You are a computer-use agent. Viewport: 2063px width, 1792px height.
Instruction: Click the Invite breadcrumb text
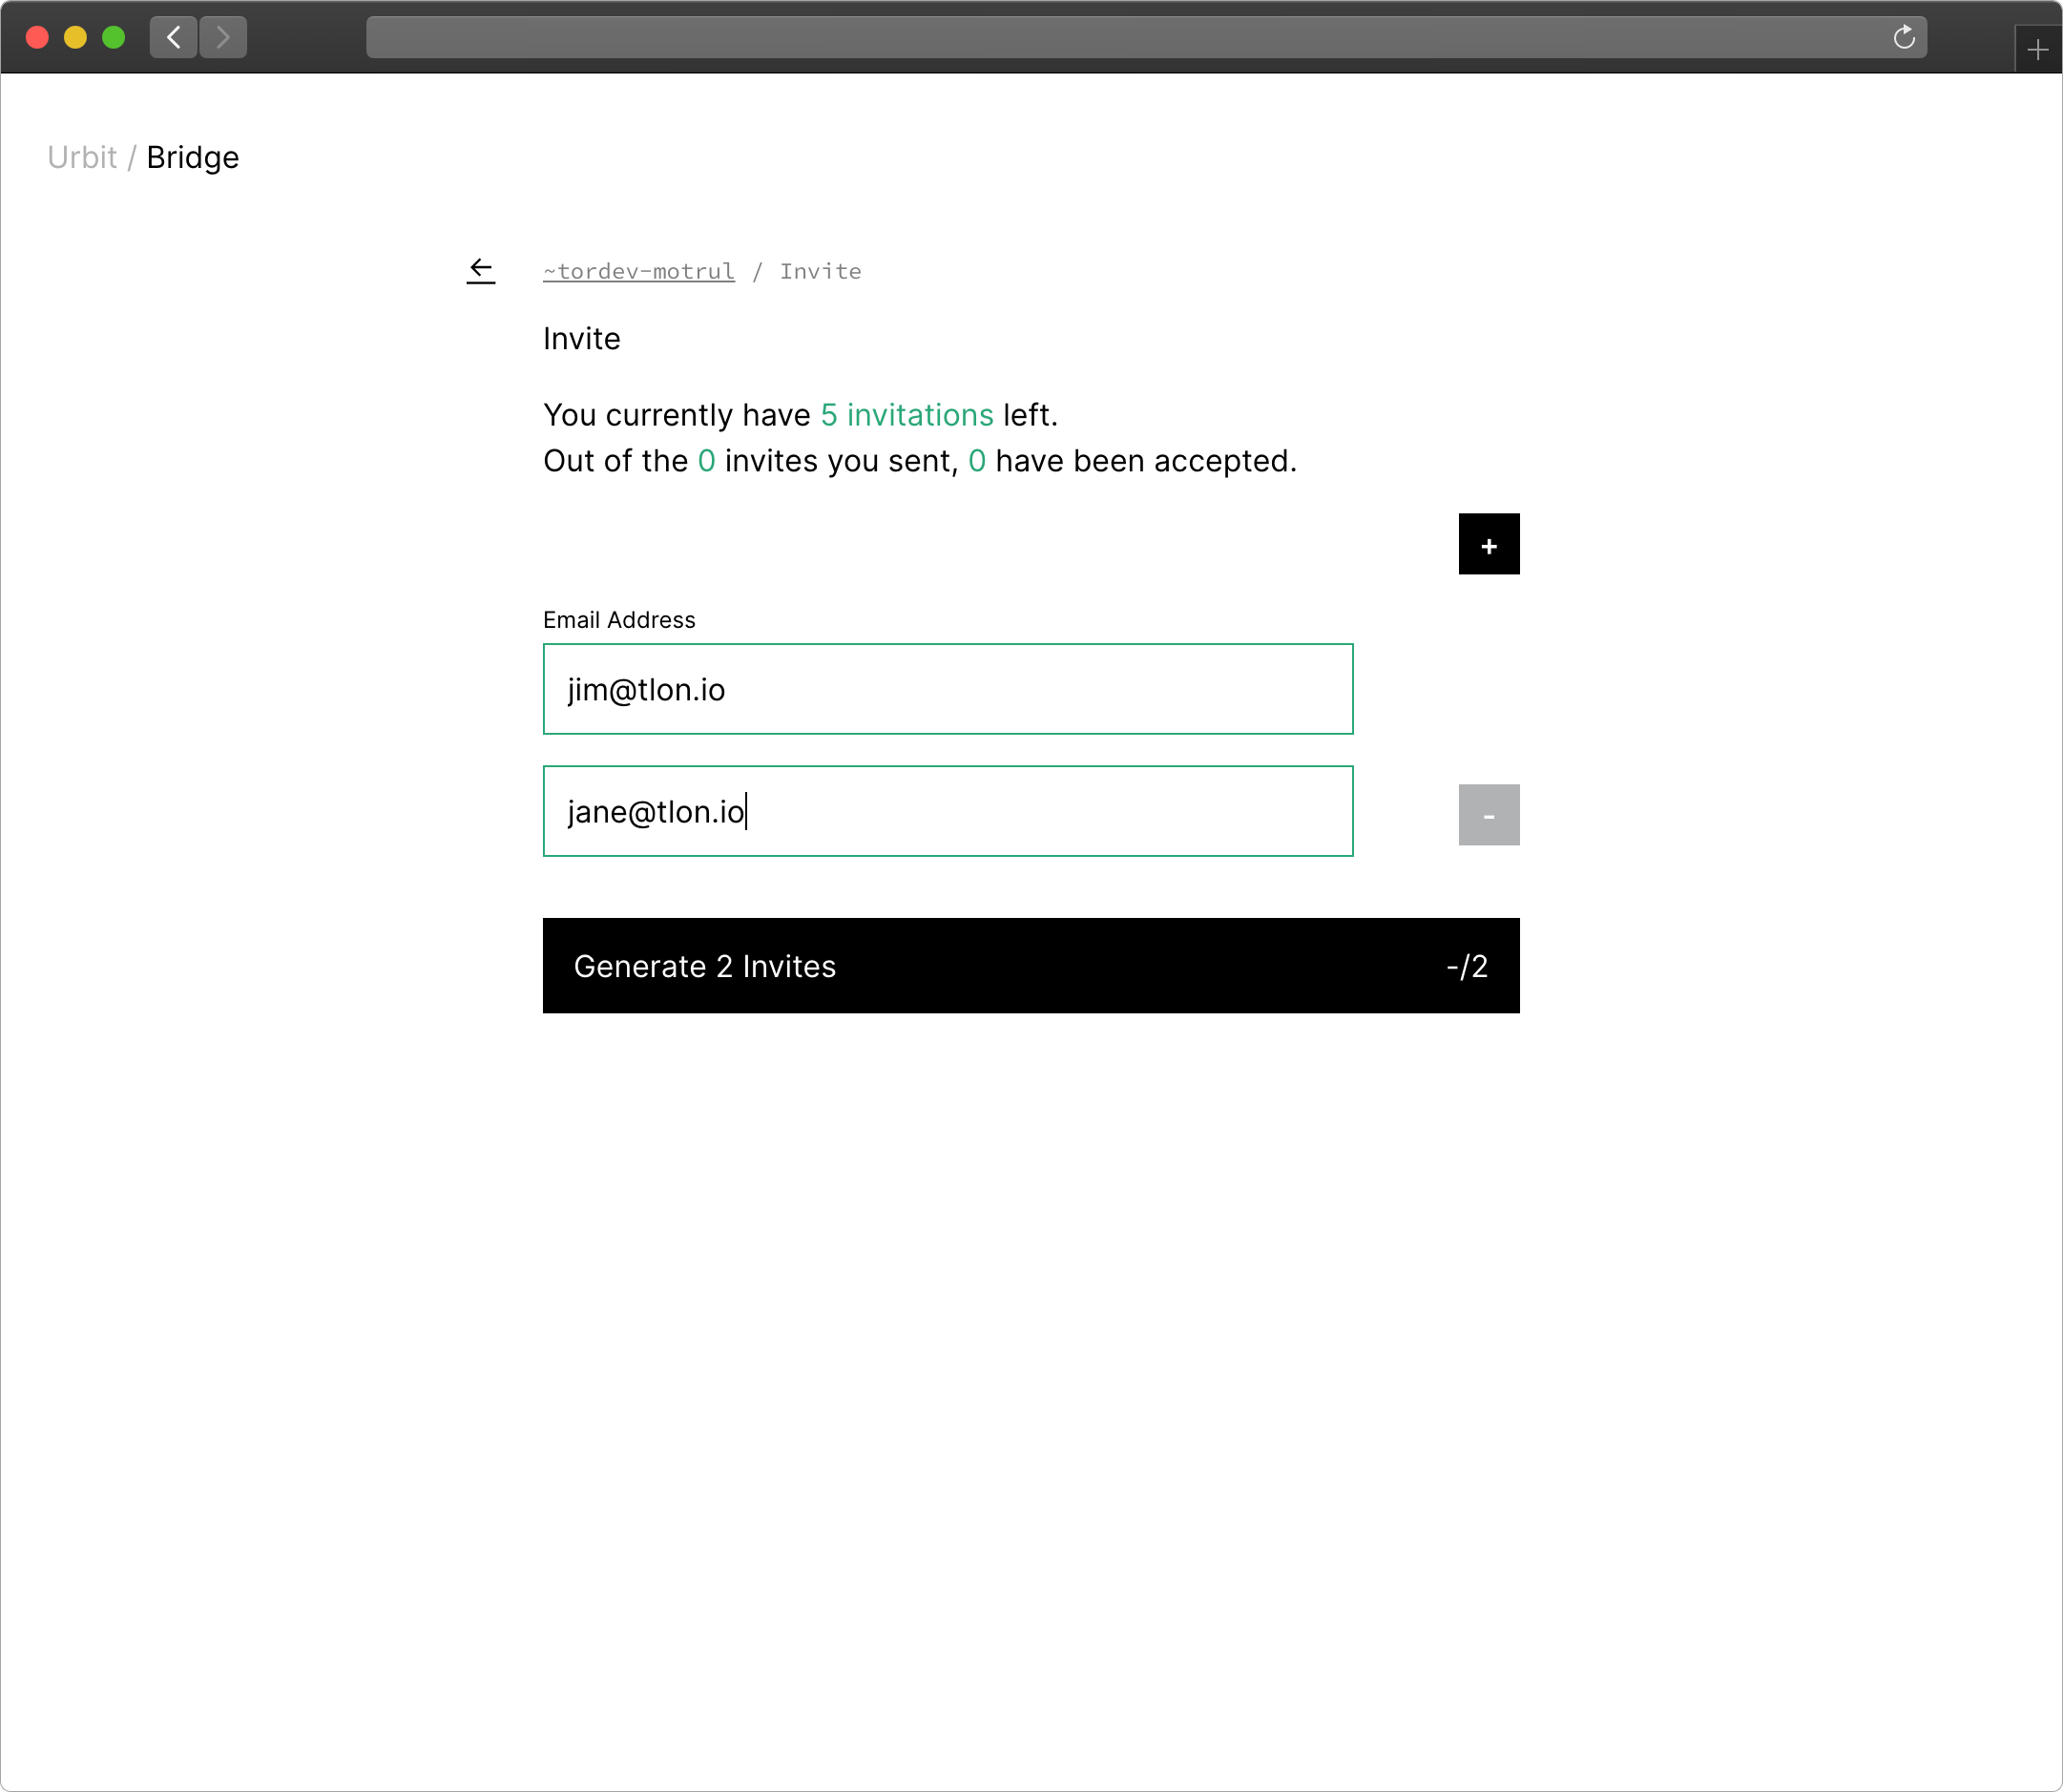[820, 271]
